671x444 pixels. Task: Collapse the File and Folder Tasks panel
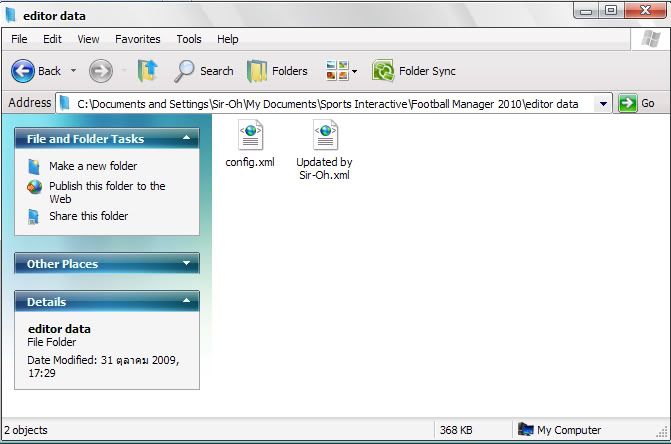[186, 138]
